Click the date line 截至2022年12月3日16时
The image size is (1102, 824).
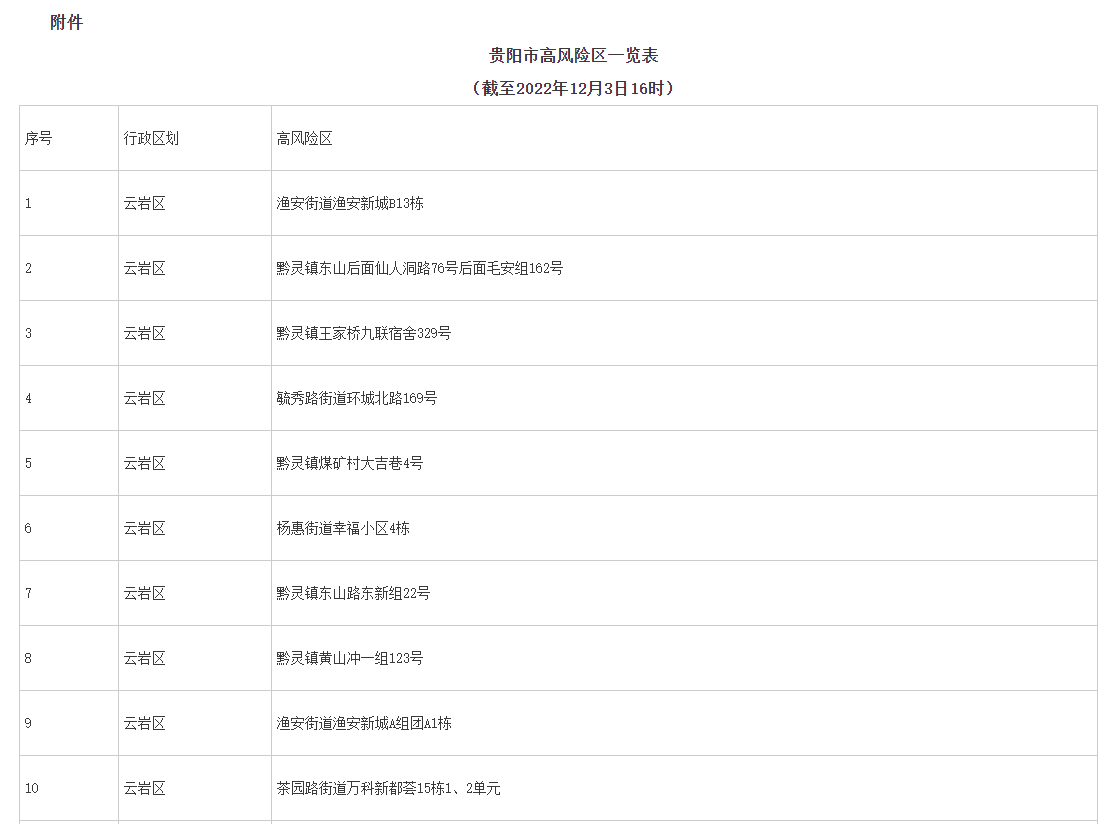click(573, 88)
